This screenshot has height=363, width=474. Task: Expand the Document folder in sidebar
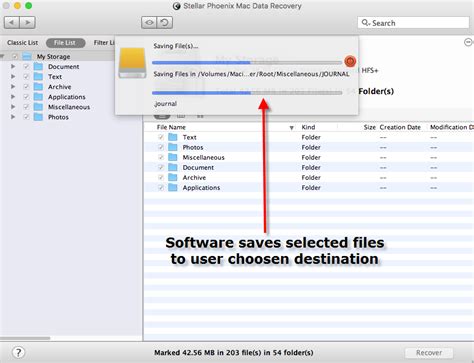(13, 66)
